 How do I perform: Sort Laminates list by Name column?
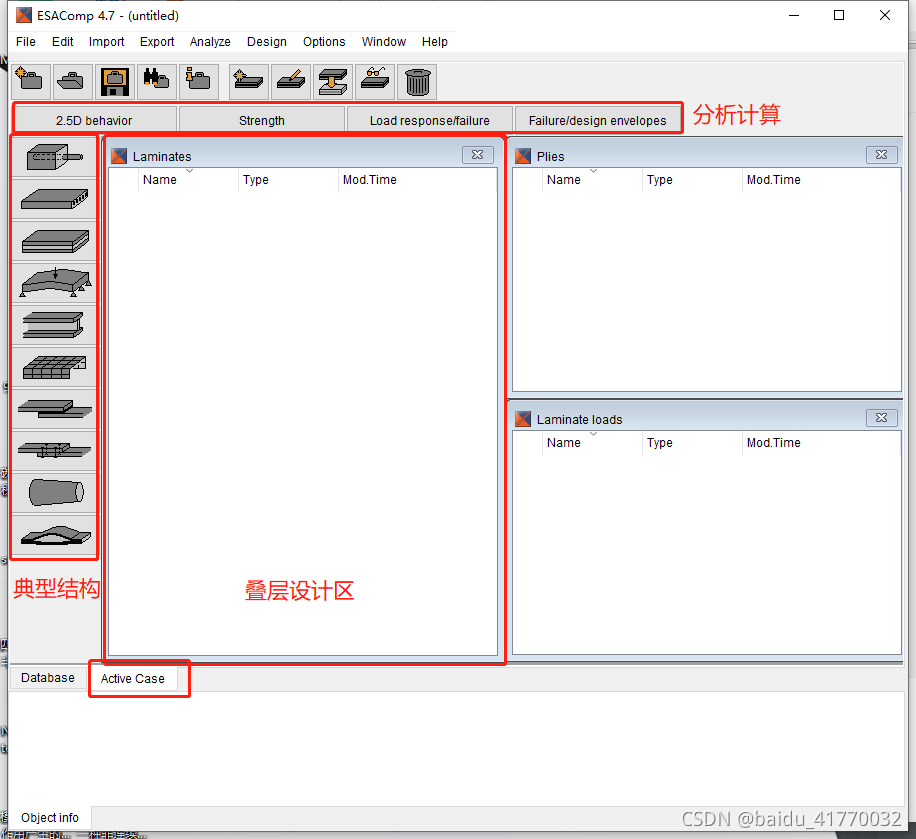click(189, 179)
